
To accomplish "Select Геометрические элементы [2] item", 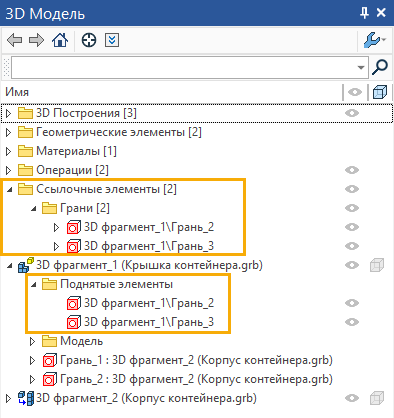I will click(119, 132).
